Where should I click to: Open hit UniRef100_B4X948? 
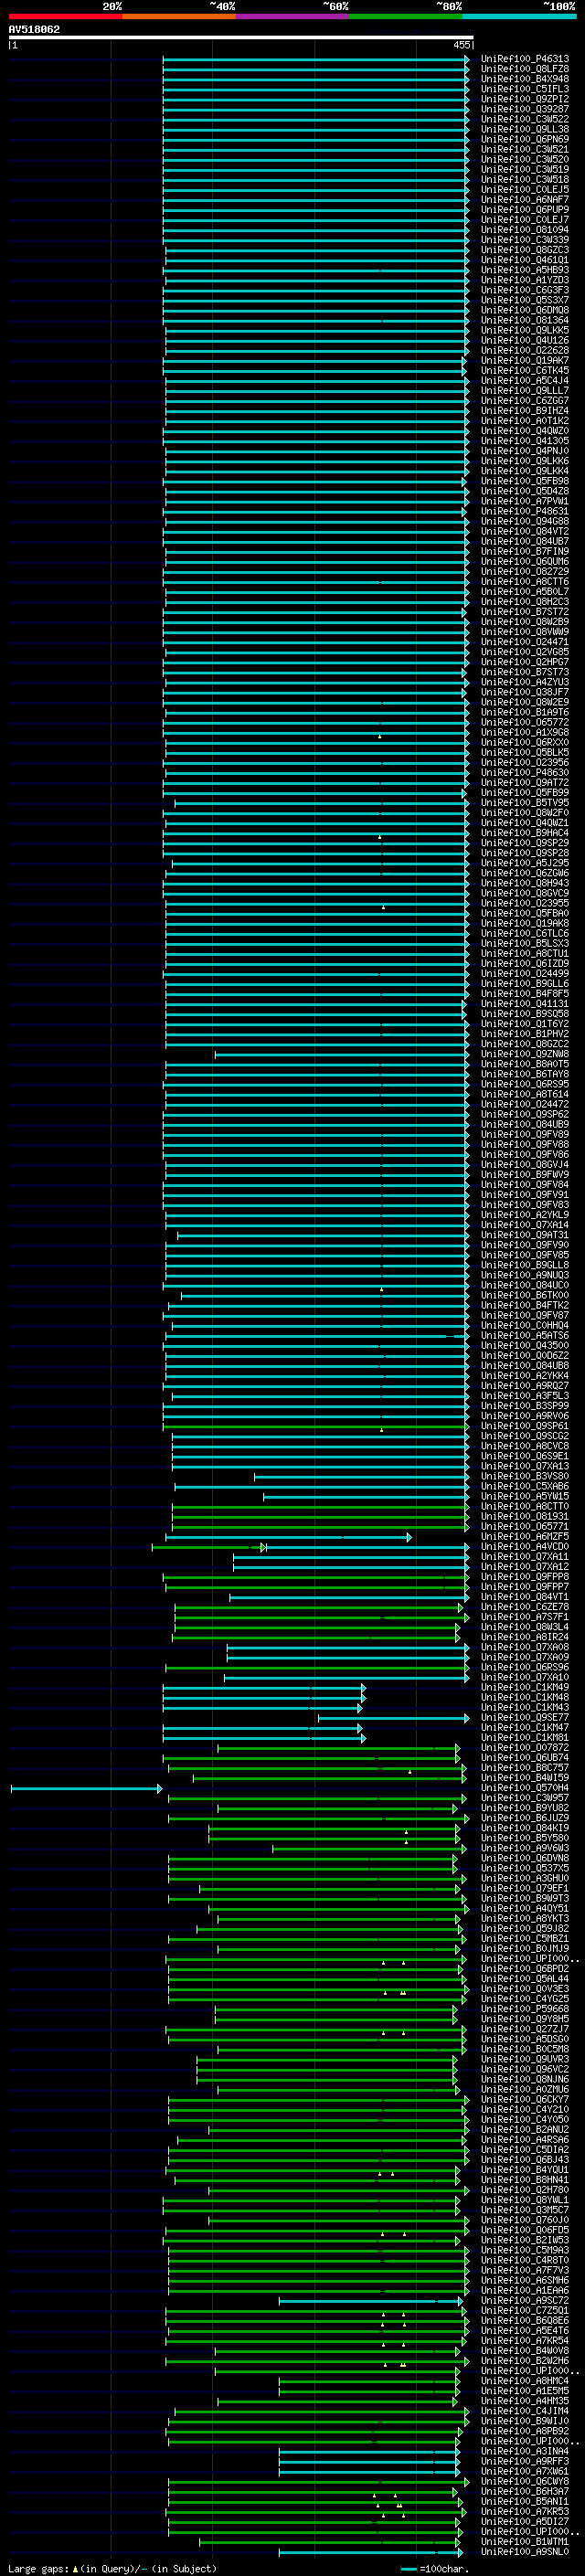click(524, 79)
